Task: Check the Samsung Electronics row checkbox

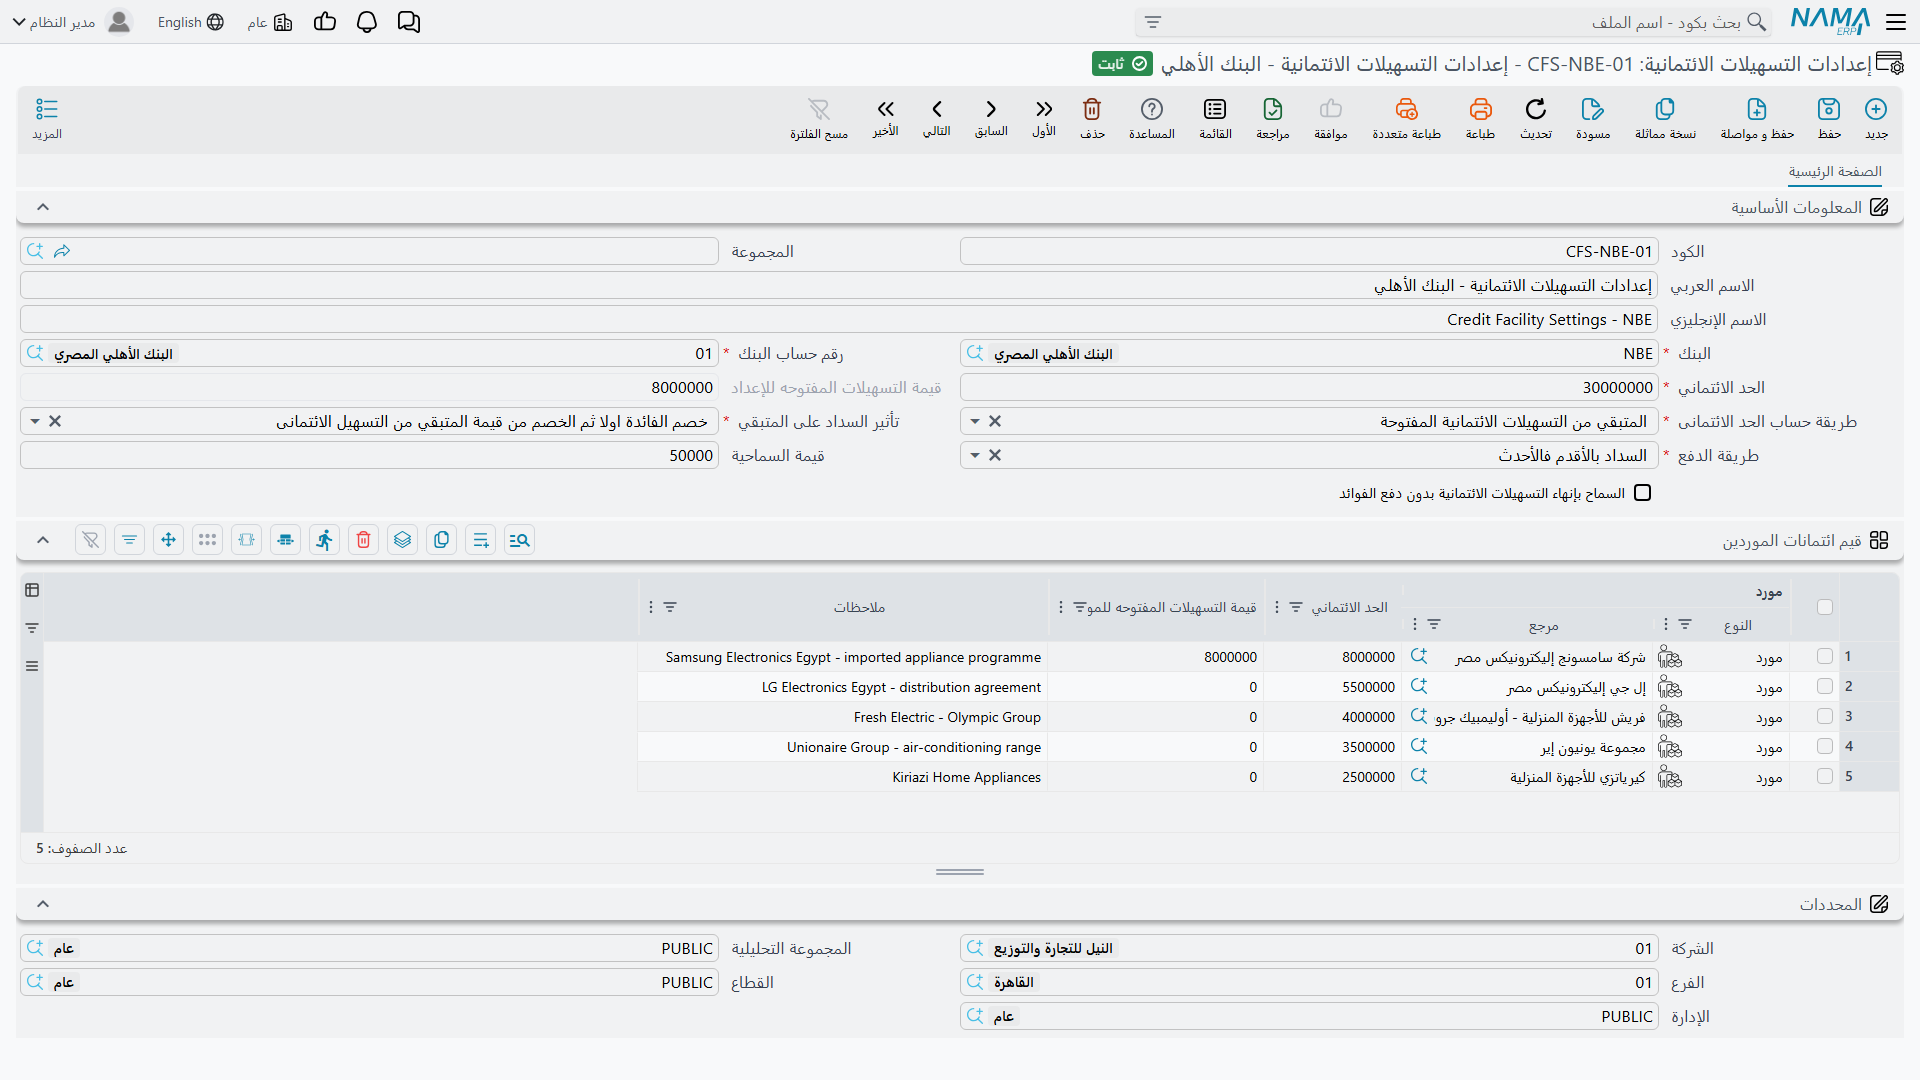Action: pyautogui.click(x=1825, y=656)
